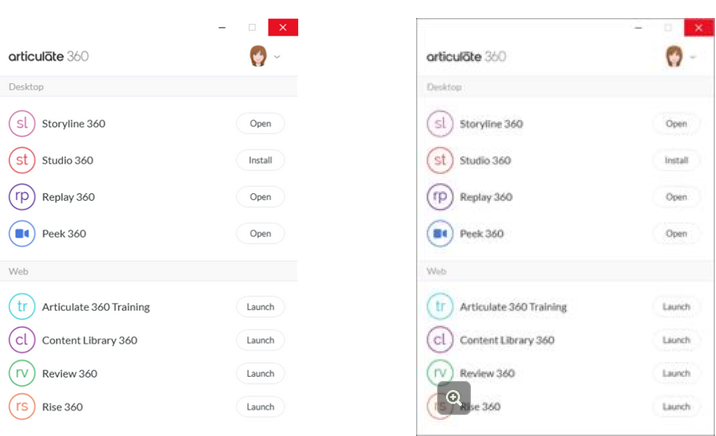
Task: Select the Review 360 label in left window
Action: pos(69,373)
